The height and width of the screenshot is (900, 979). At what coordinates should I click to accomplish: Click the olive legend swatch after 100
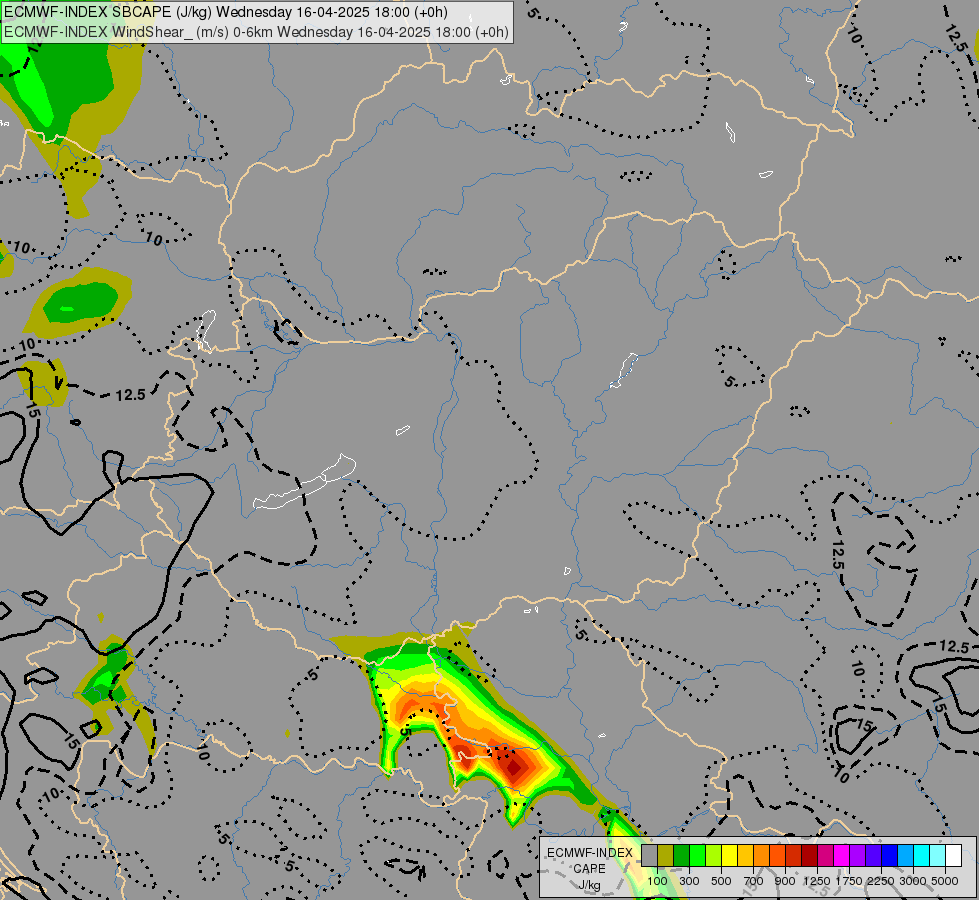click(666, 856)
